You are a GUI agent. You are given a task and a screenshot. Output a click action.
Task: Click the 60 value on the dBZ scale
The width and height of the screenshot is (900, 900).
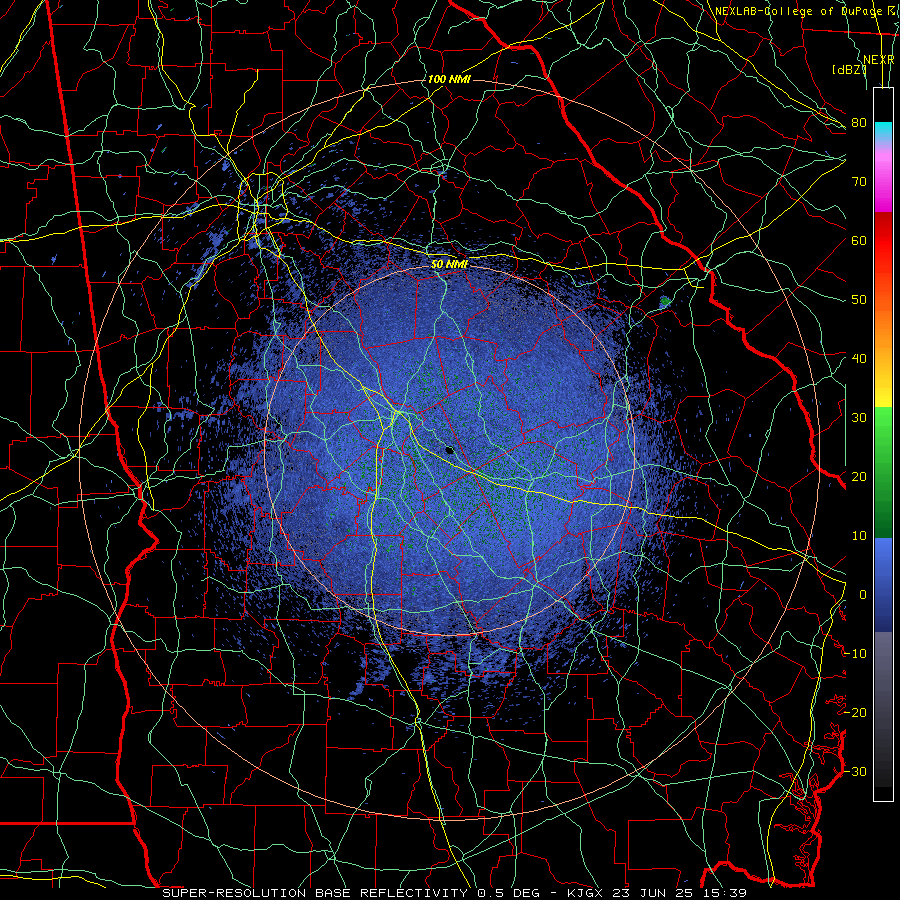point(859,241)
